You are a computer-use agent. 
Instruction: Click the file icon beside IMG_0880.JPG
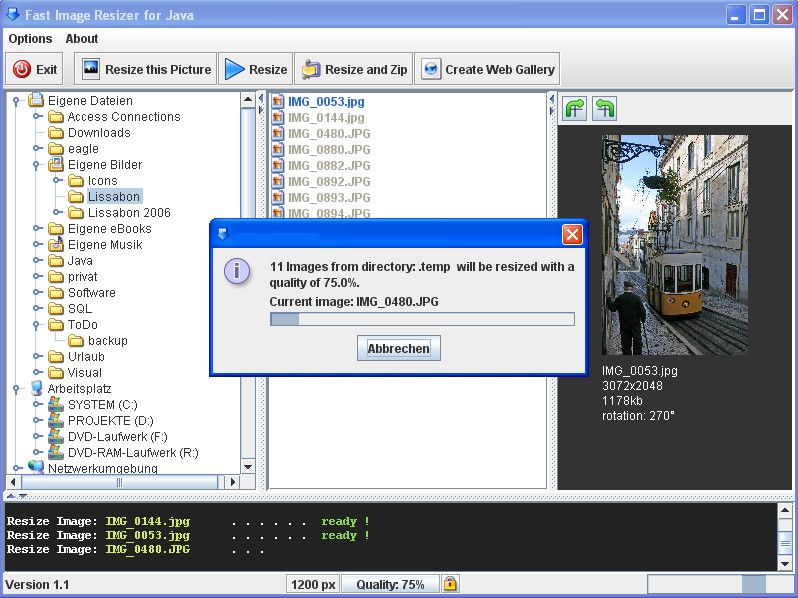277,150
